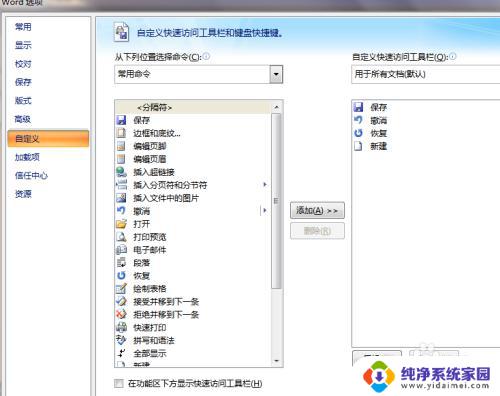
Task: Click the info icon next to 从下列位置选择命令
Action: (x=206, y=56)
